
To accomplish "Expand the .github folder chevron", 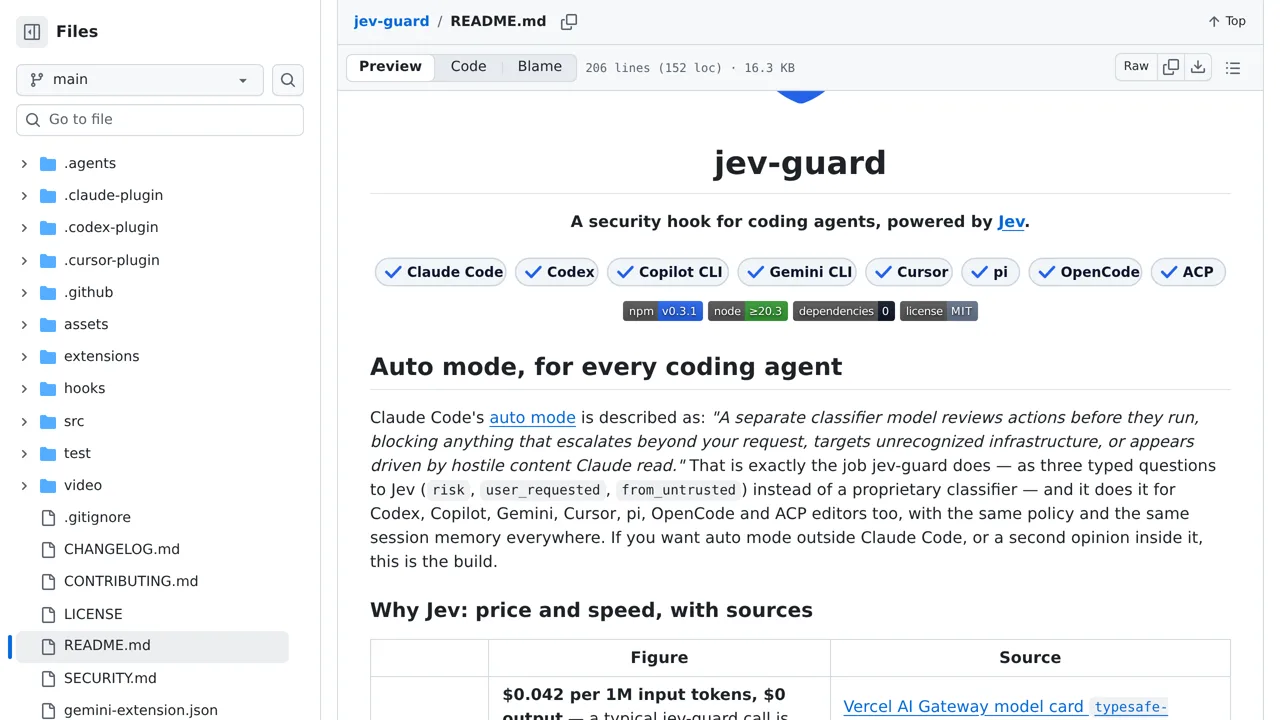I will pyautogui.click(x=24, y=292).
